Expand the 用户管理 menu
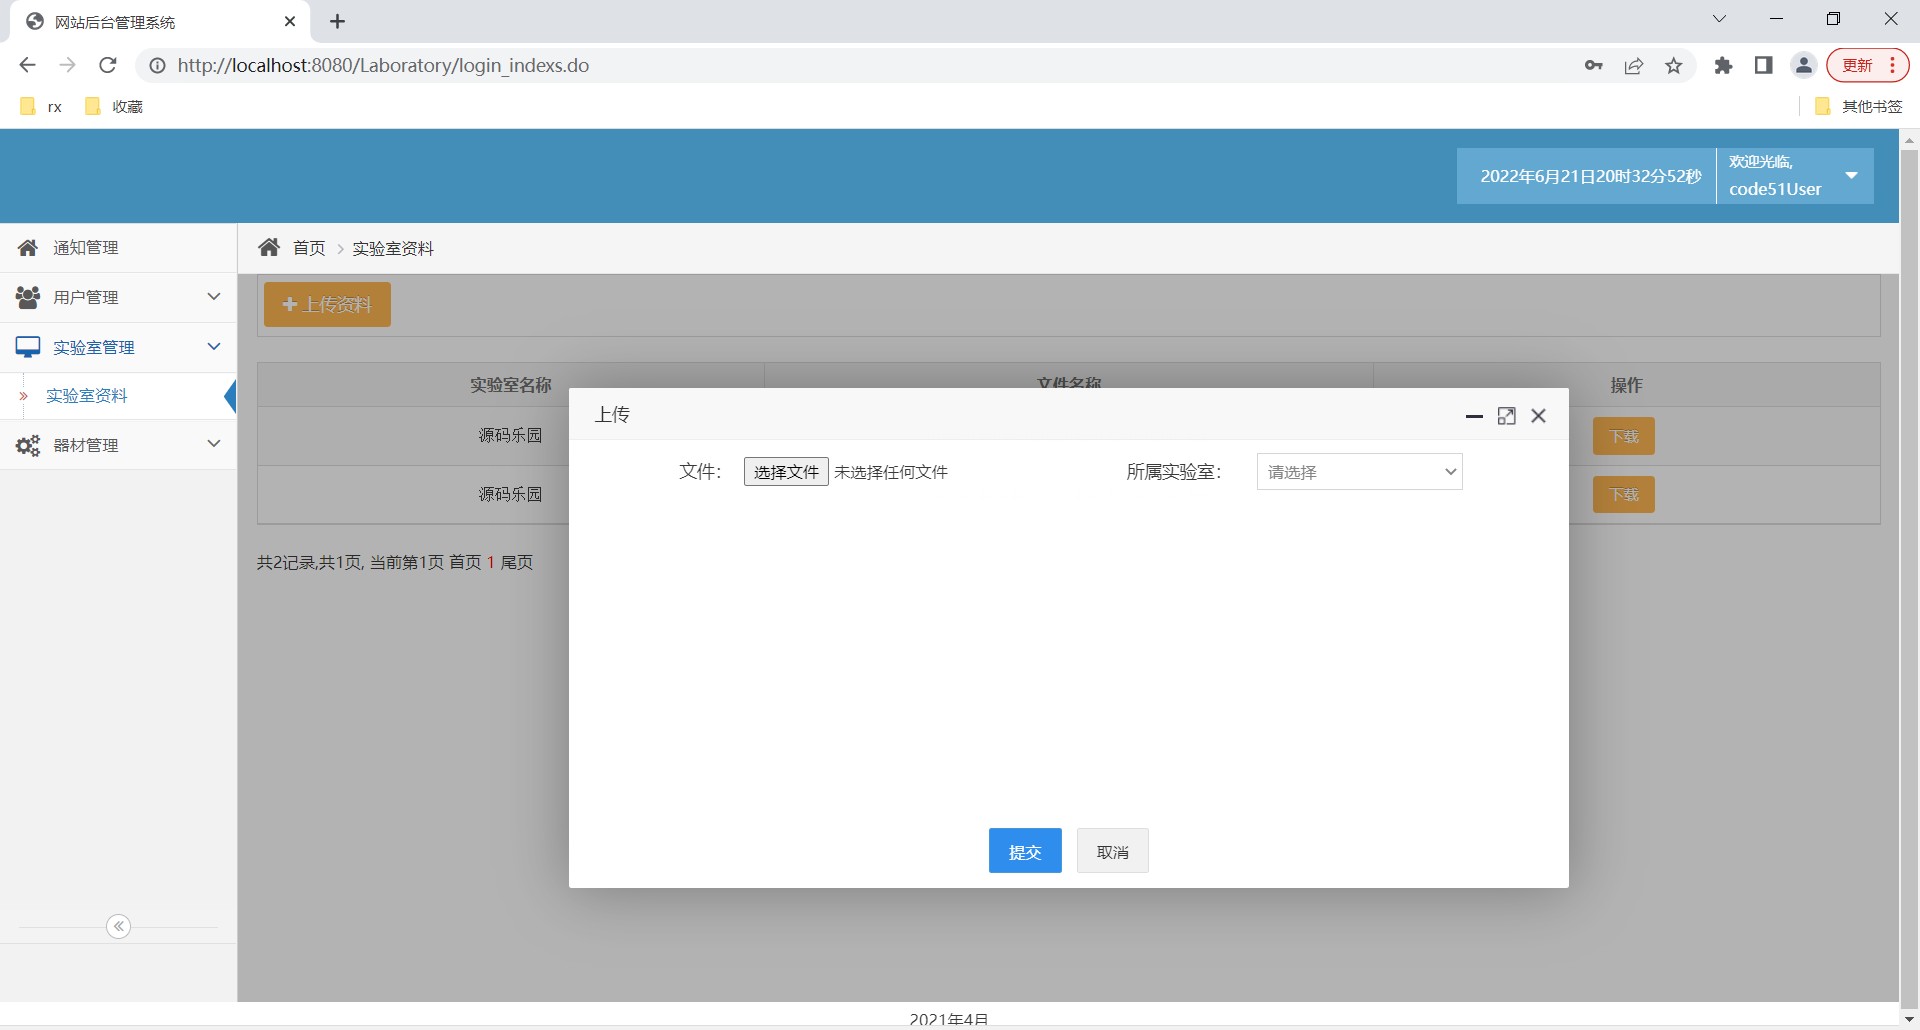This screenshot has height=1030, width=1920. point(118,297)
